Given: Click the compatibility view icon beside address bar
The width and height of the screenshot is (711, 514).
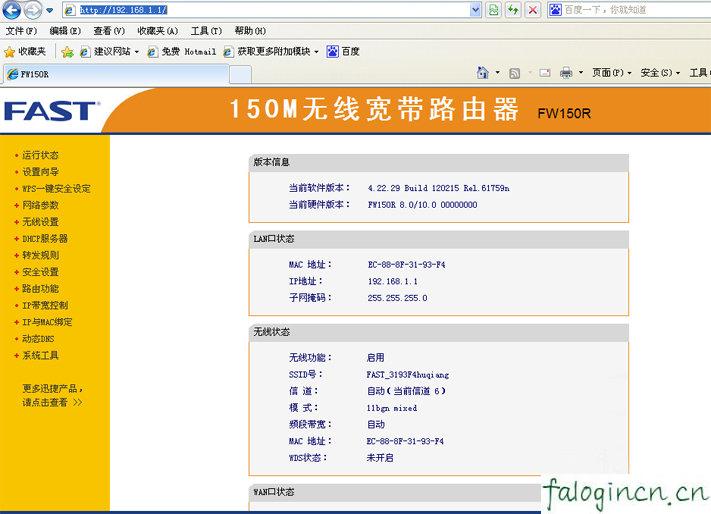Looking at the screenshot, I should tap(494, 10).
